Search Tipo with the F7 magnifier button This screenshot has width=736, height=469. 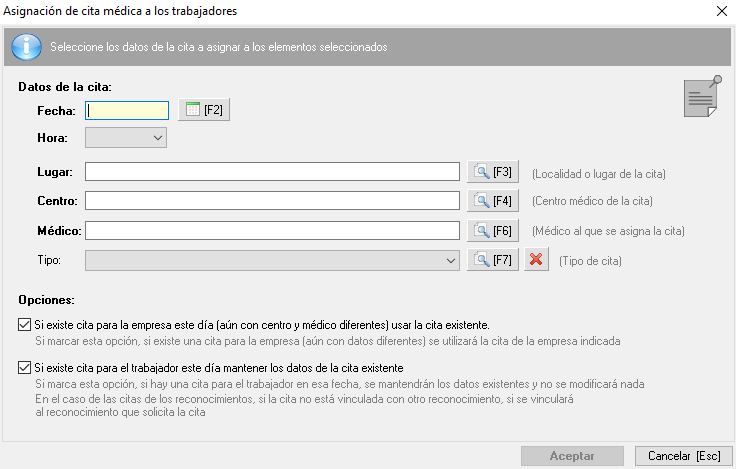(493, 260)
